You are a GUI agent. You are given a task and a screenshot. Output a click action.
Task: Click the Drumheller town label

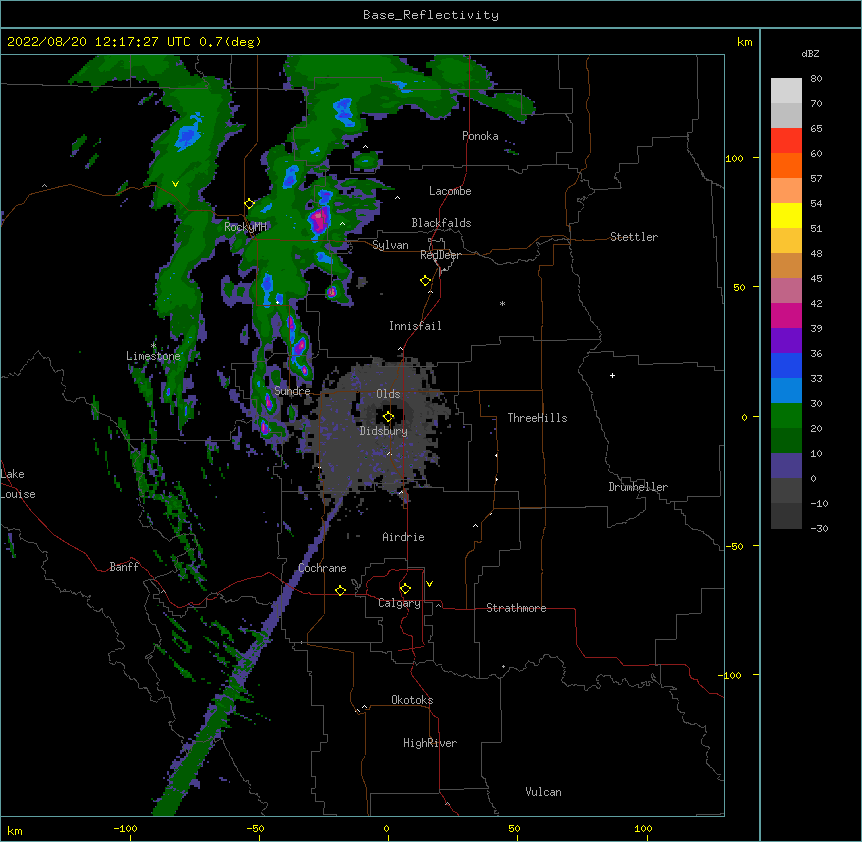(x=638, y=487)
